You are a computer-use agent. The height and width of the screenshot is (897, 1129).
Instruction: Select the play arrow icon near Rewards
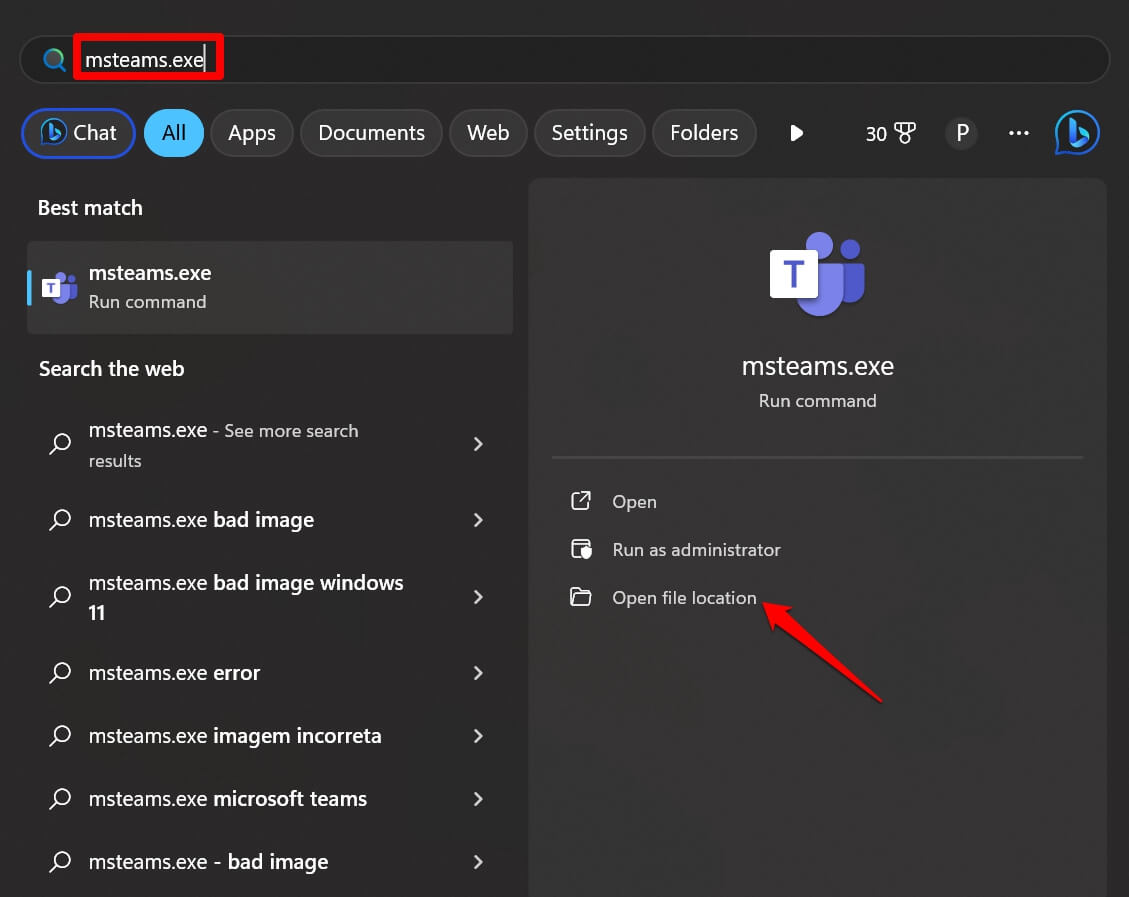(796, 132)
